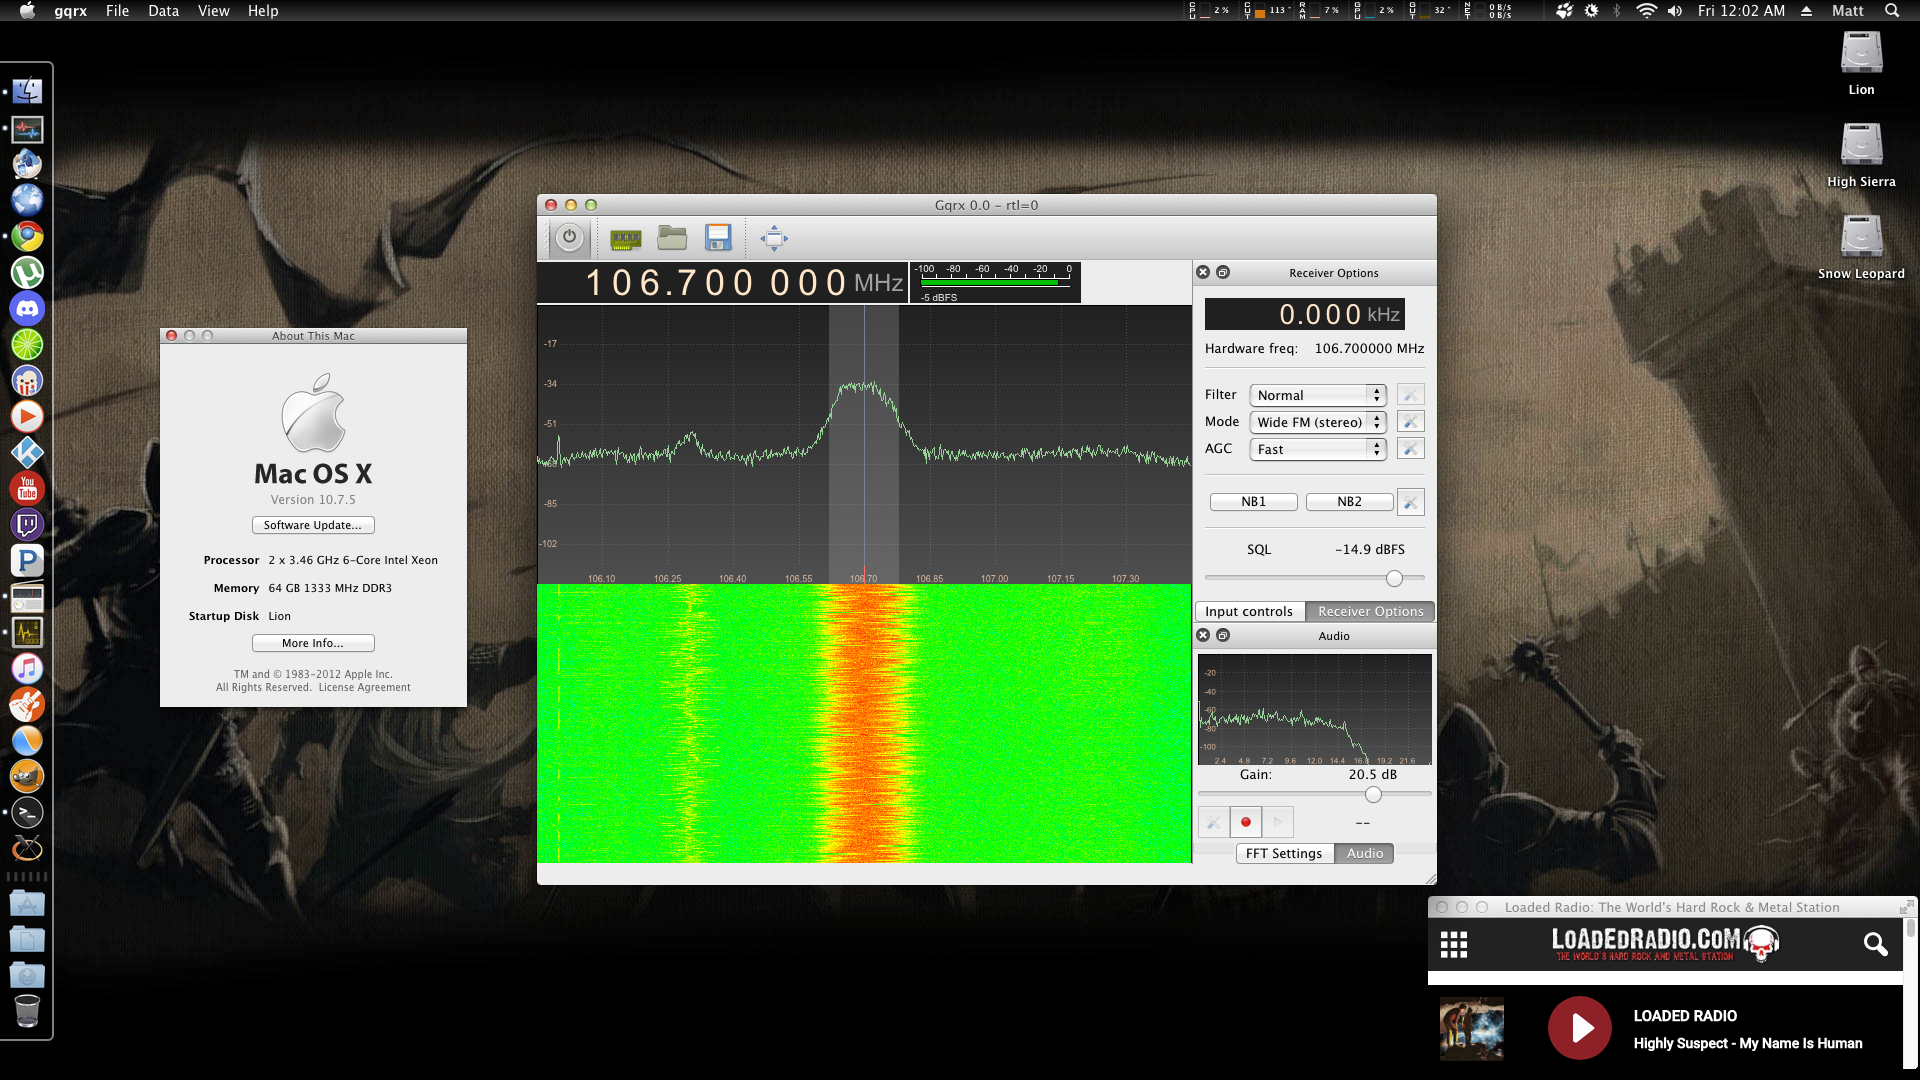Click the SQL squelch slider handle
The width and height of the screenshot is (1920, 1080).
1394,578
